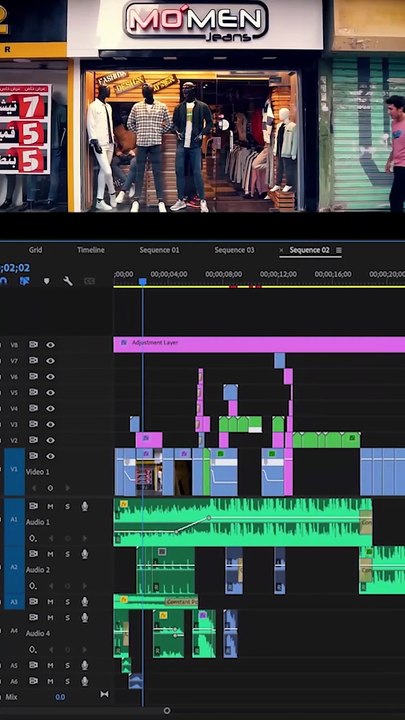Click the timeline zoom scrollbar handle
Image resolution: width=405 pixels, height=720 pixels.
coord(167,710)
